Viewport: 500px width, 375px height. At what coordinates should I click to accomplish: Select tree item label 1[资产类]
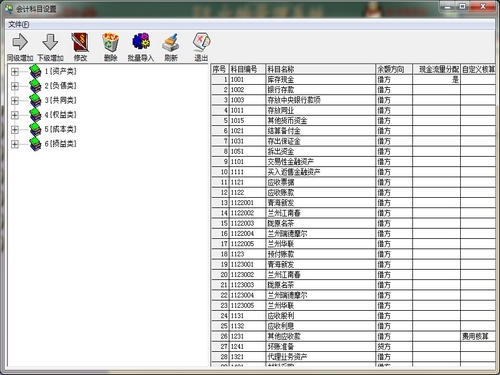pos(61,71)
